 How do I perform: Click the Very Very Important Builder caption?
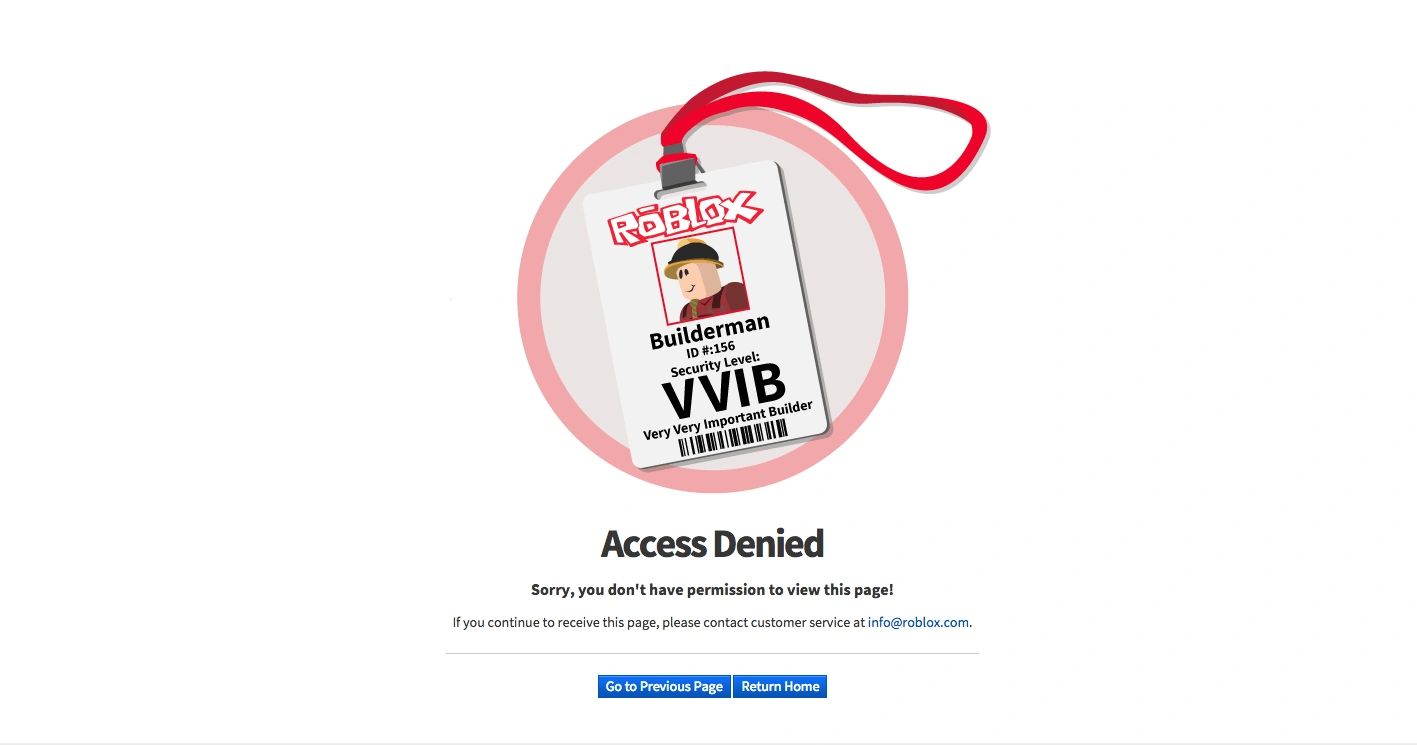728,420
